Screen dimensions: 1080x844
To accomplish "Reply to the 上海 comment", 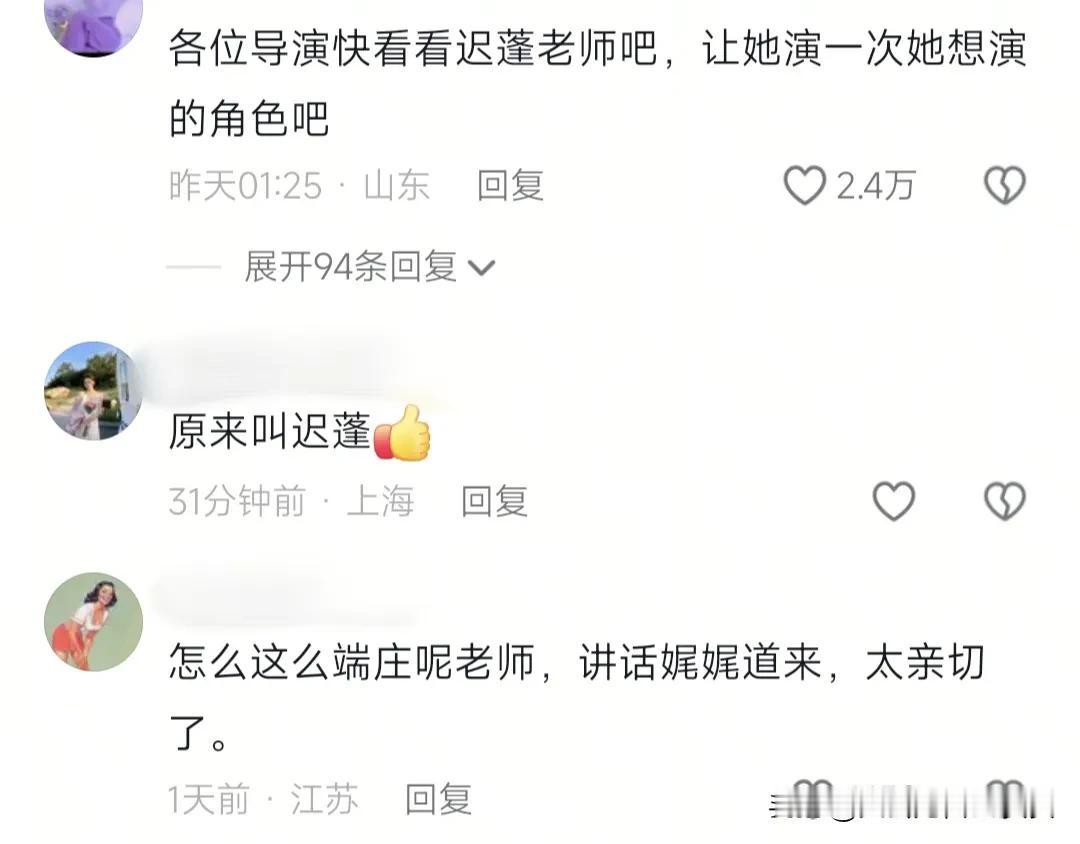I will (495, 501).
